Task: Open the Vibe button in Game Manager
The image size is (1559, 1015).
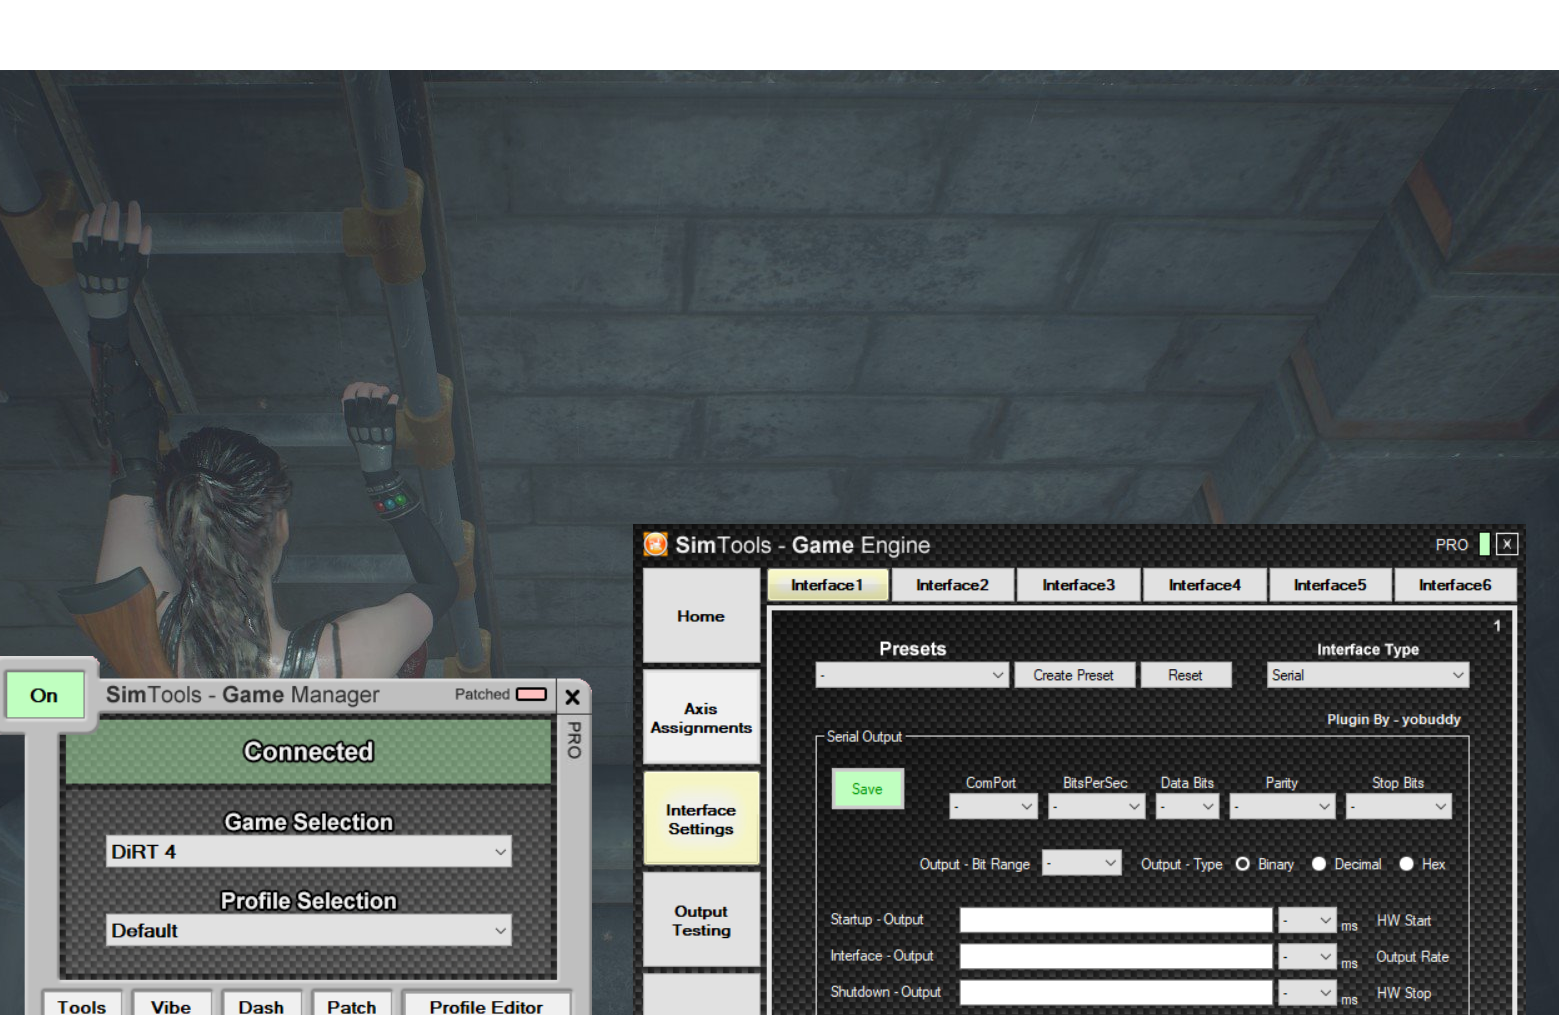Action: [x=171, y=1004]
